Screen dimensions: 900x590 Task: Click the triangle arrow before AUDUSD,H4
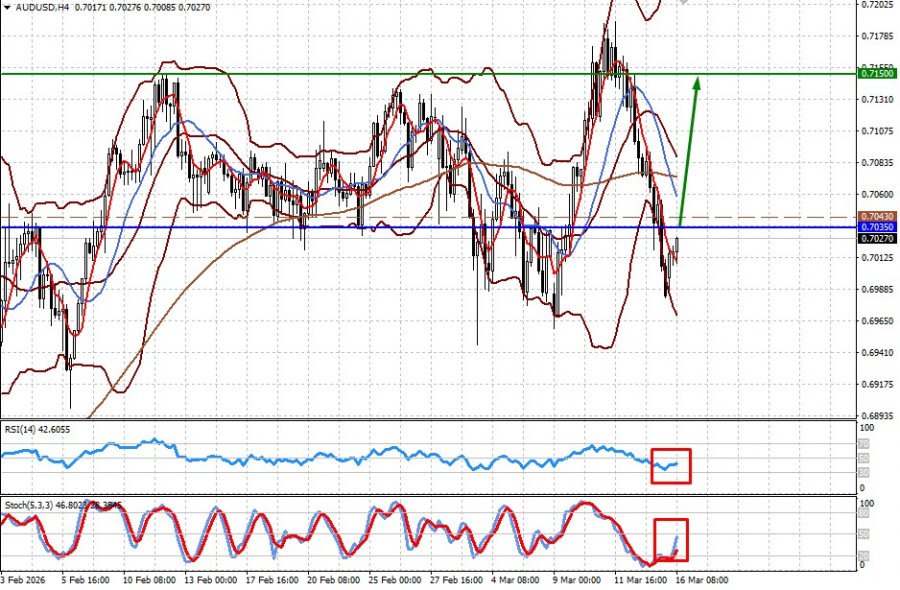pyautogui.click(x=7, y=7)
